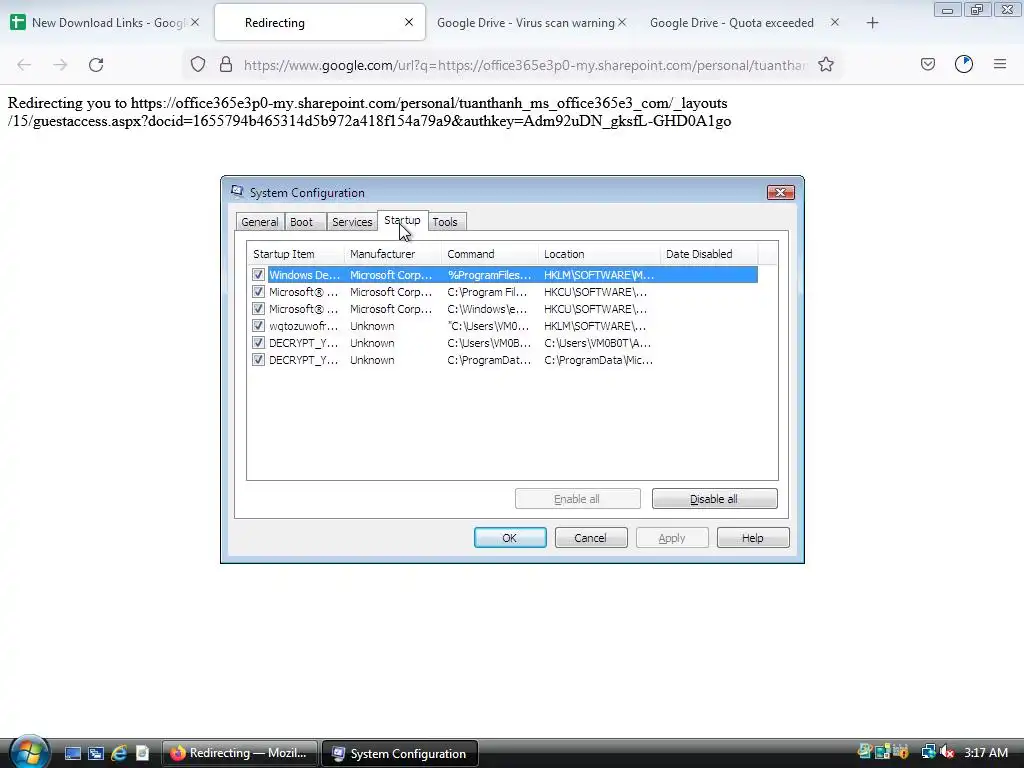Click Cancel in System Configuration
This screenshot has width=1024, height=768.
[591, 538]
